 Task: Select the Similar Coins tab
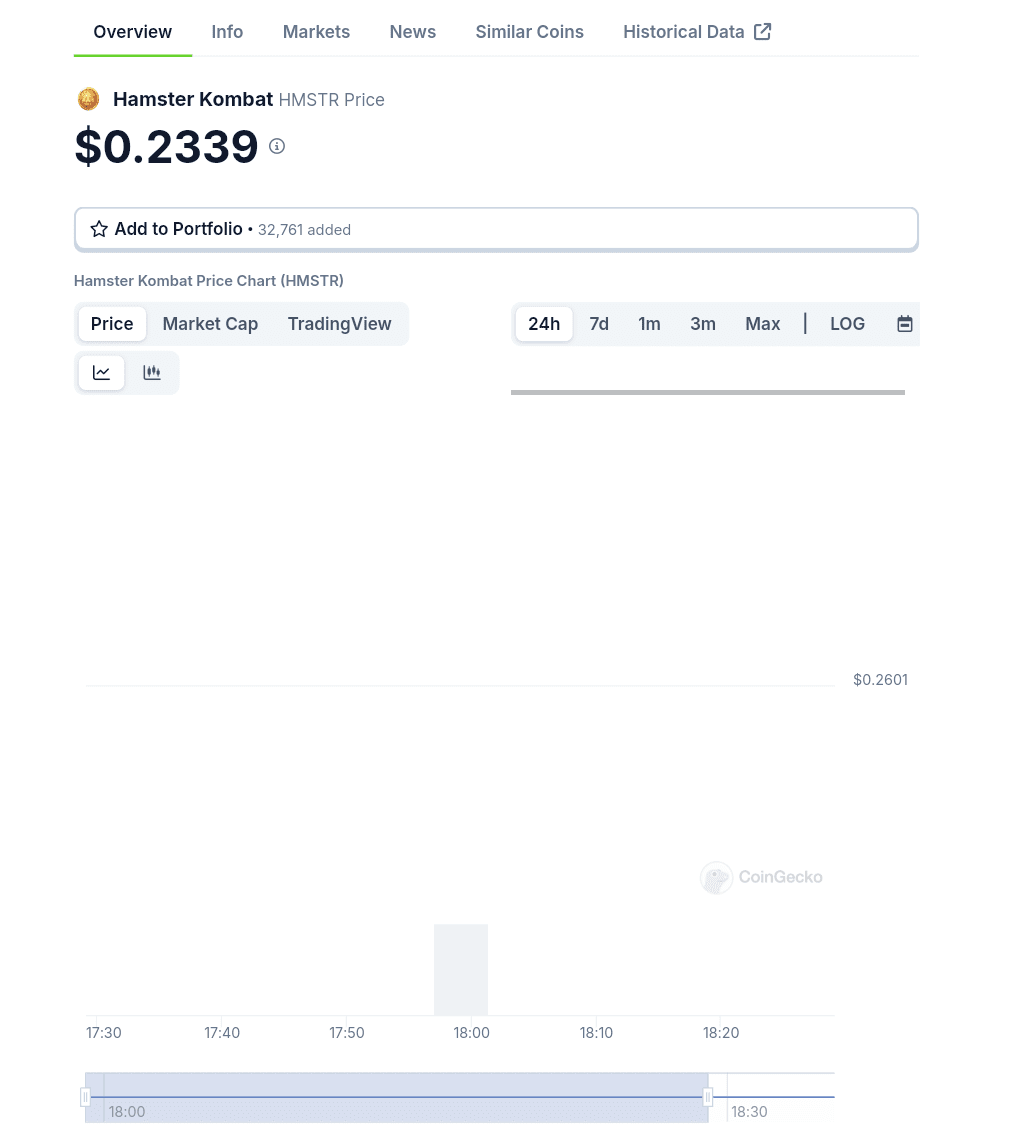pos(529,31)
